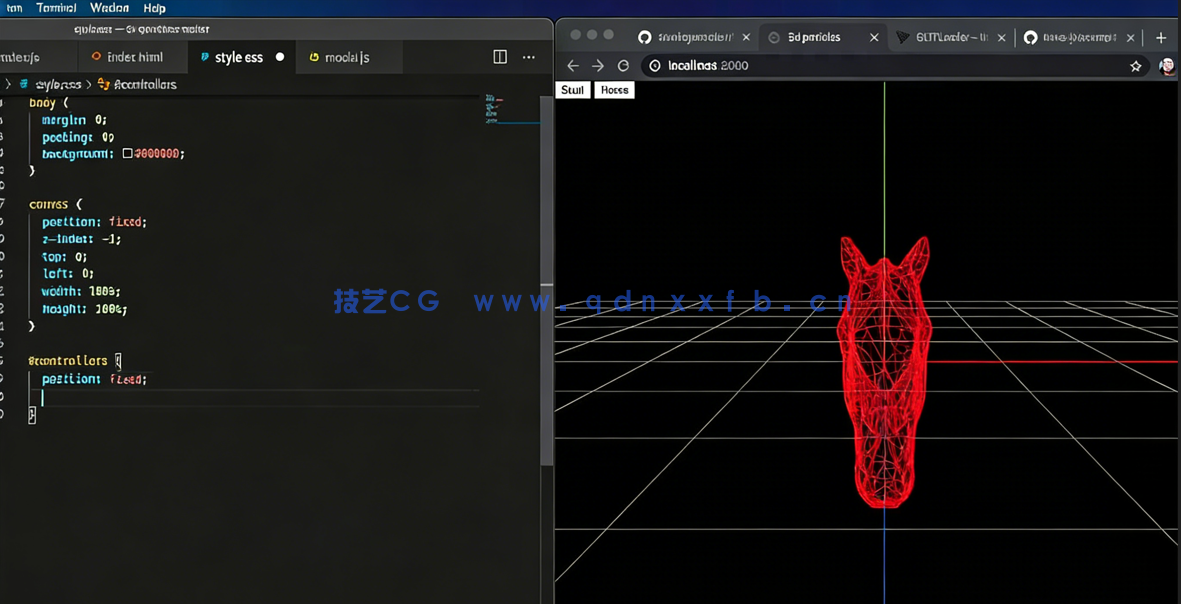
Task: Click the split editor icon in VS Code
Action: pyautogui.click(x=499, y=57)
